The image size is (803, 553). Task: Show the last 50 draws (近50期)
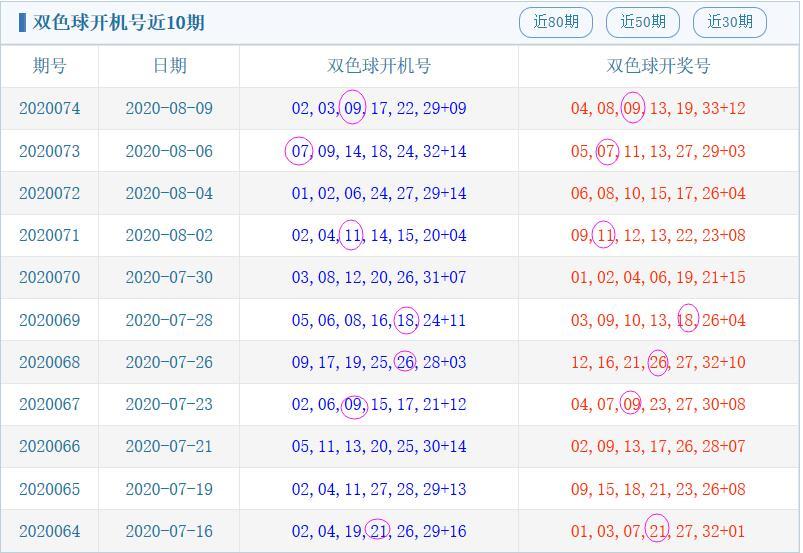pos(643,23)
